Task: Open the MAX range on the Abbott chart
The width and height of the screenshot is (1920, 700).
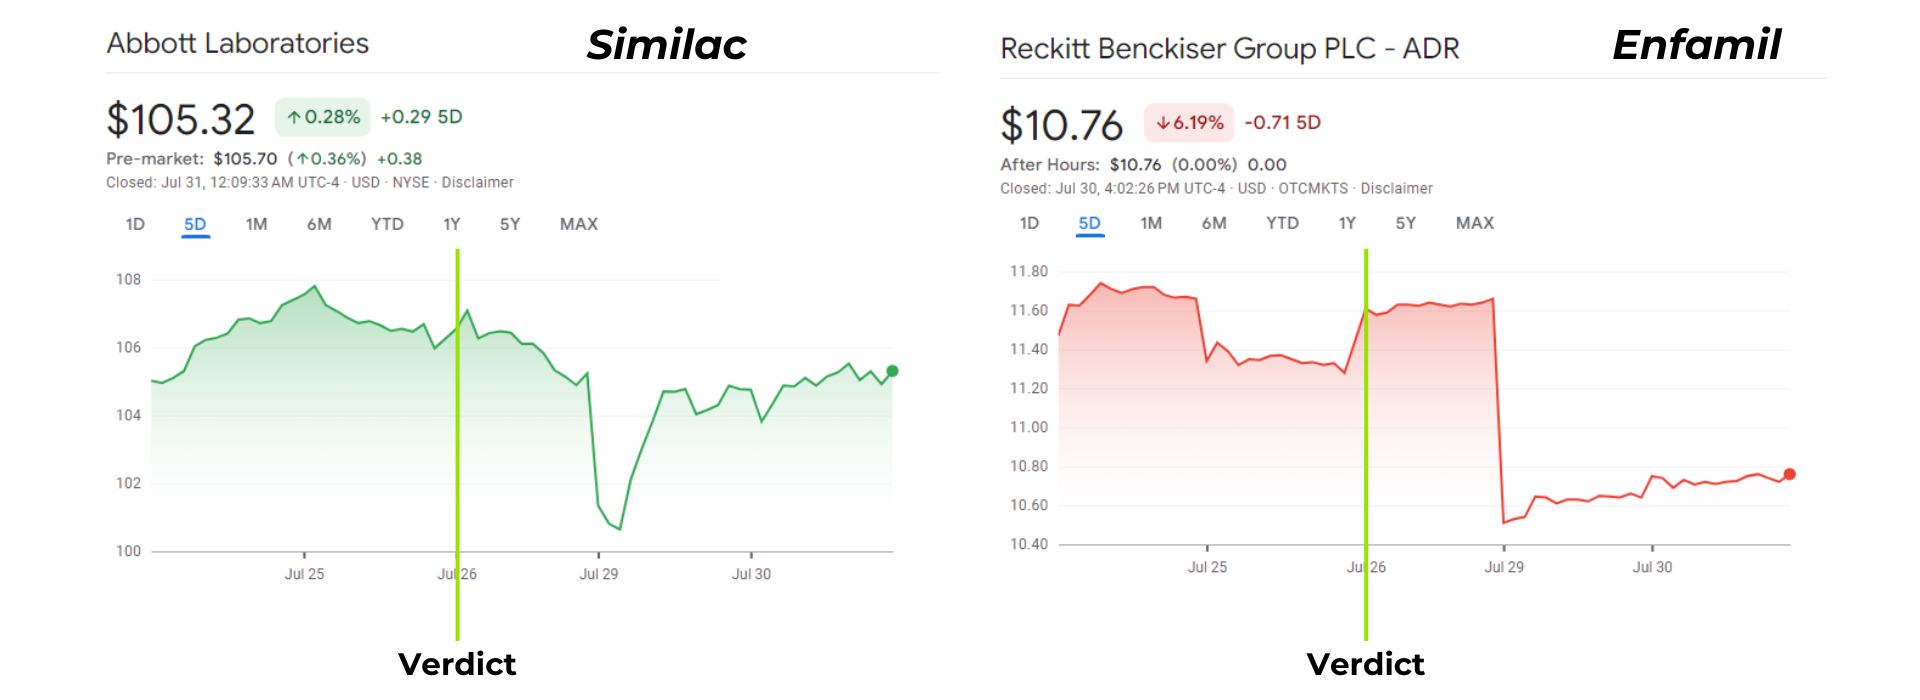Action: [579, 224]
